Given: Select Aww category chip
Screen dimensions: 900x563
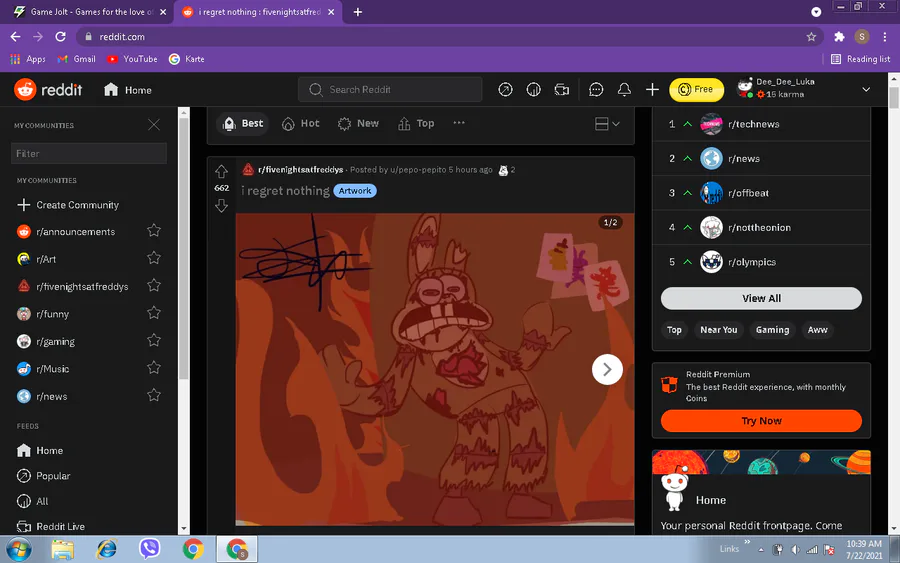Looking at the screenshot, I should click(x=817, y=330).
